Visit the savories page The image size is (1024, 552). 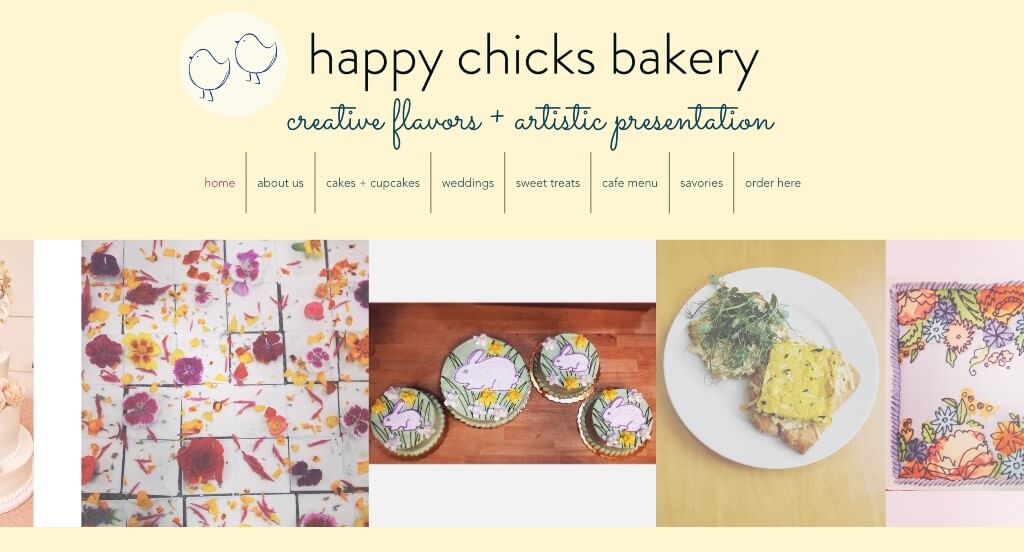click(x=701, y=183)
